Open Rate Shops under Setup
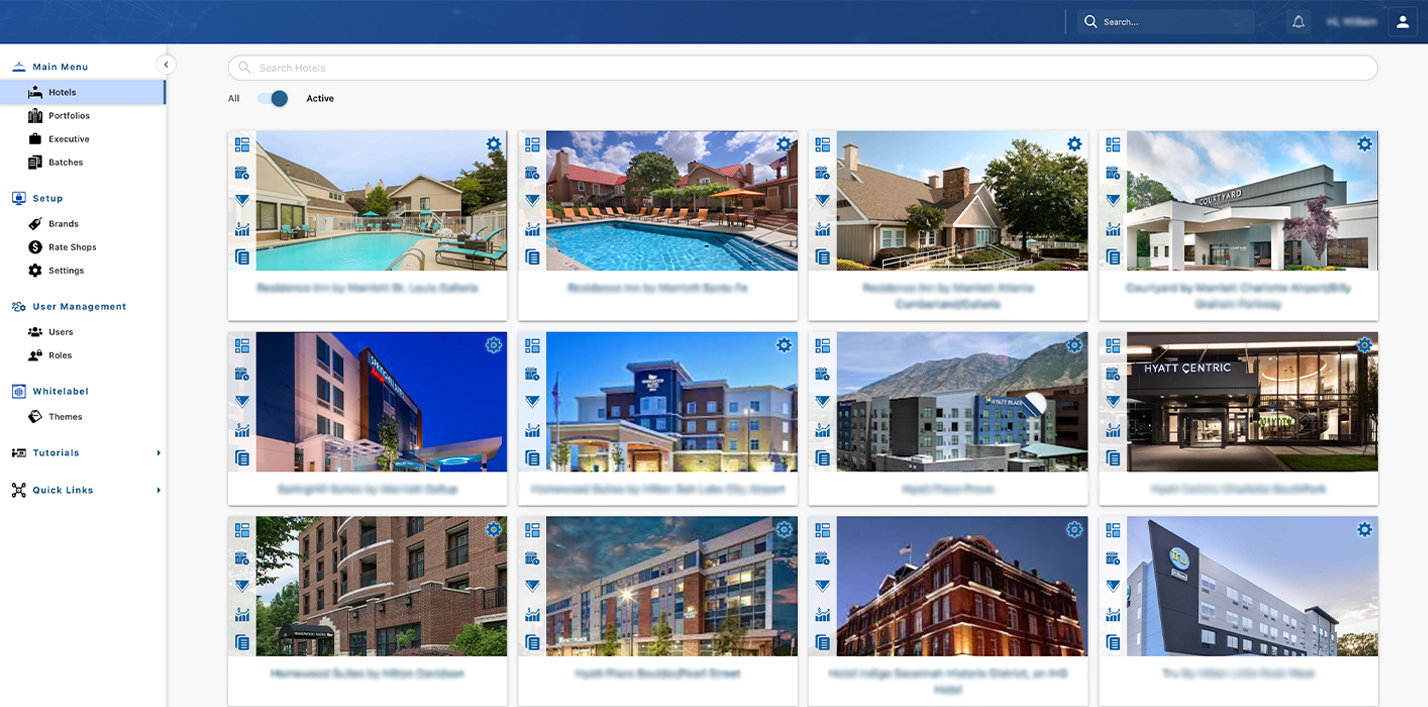Viewport: 1428px width, 707px height. click(72, 247)
